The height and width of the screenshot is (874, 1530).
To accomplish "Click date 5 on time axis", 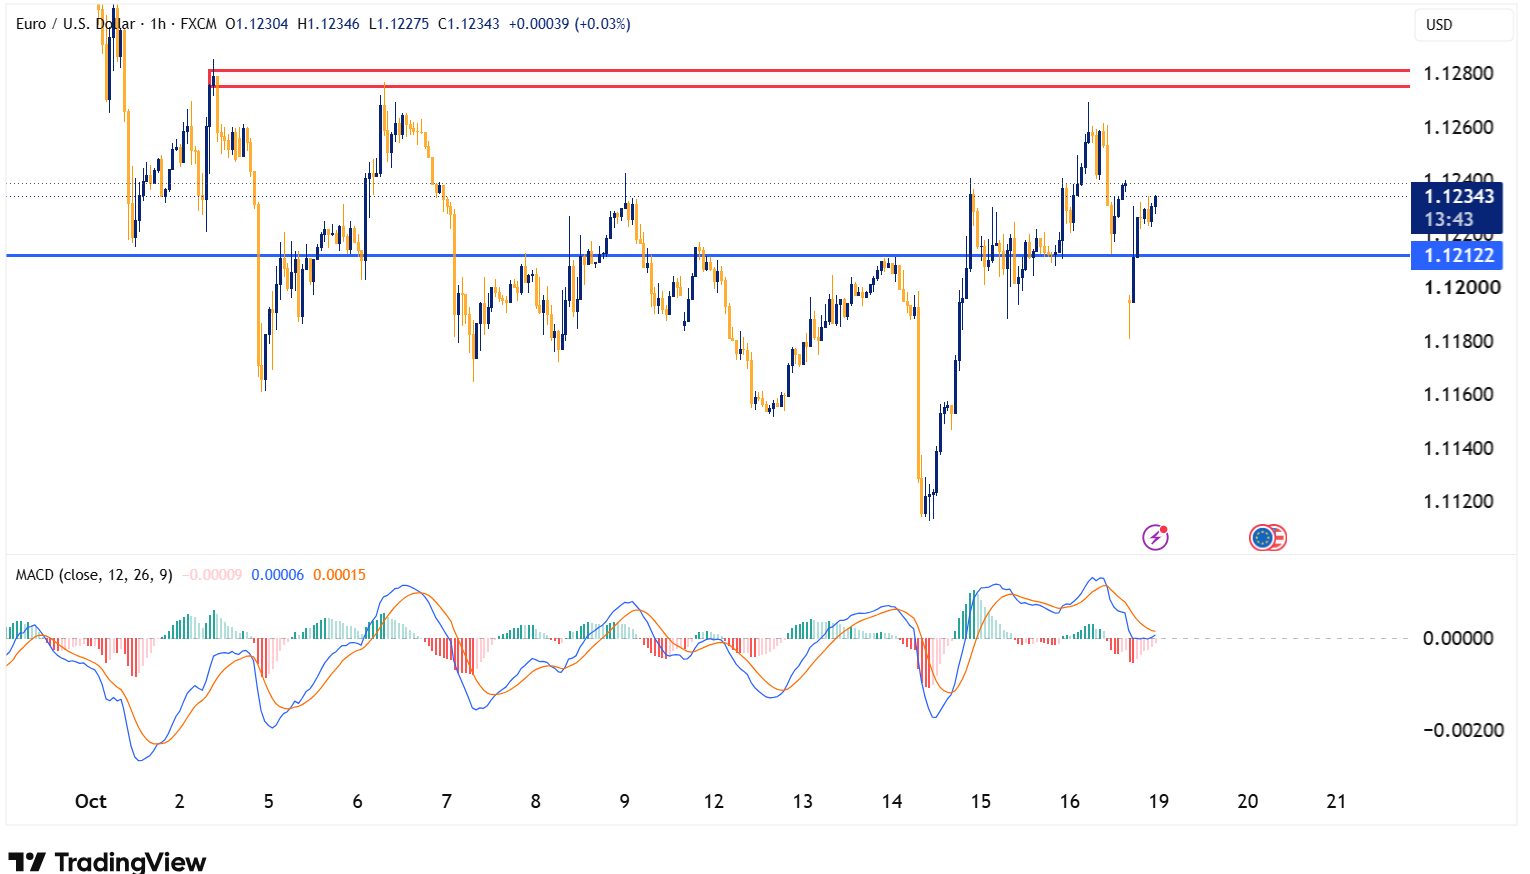I will [269, 801].
